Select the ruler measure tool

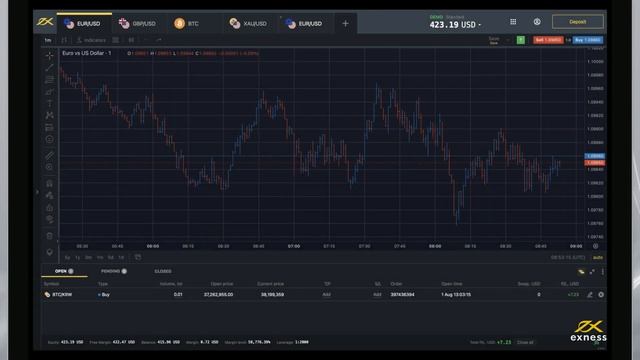tap(49, 155)
